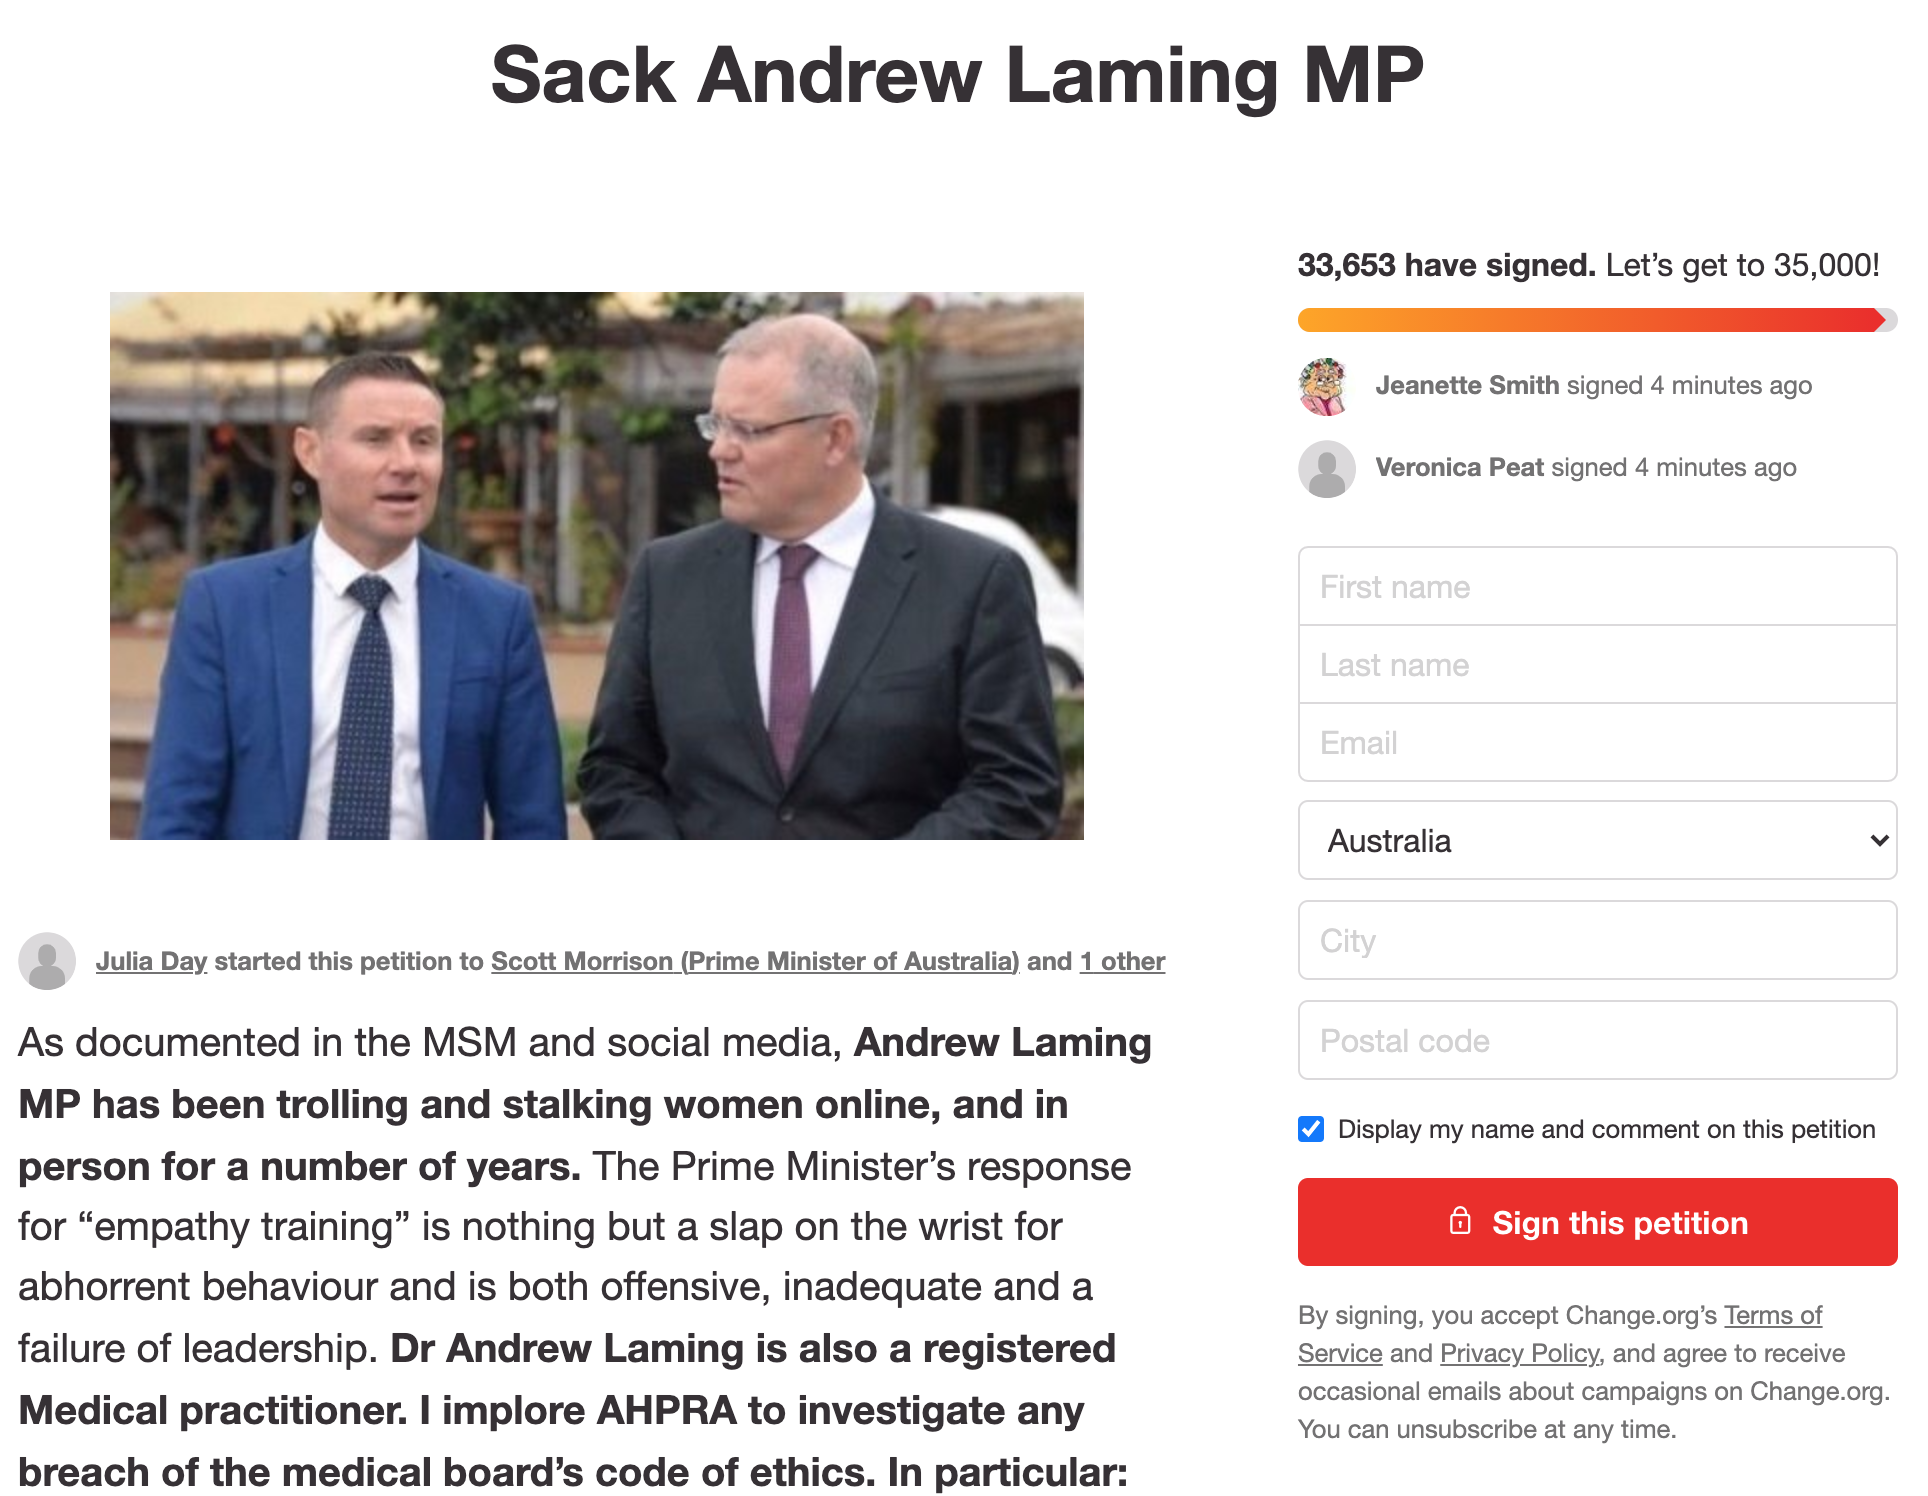Open Change.org Terms of Service link
This screenshot has height=1496, width=1928.
pyautogui.click(x=1772, y=1315)
